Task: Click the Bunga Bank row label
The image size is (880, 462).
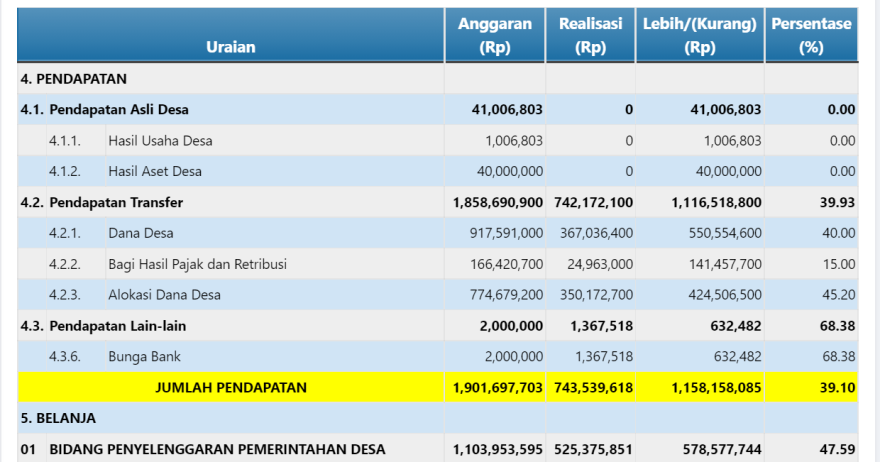Action: pos(144,356)
